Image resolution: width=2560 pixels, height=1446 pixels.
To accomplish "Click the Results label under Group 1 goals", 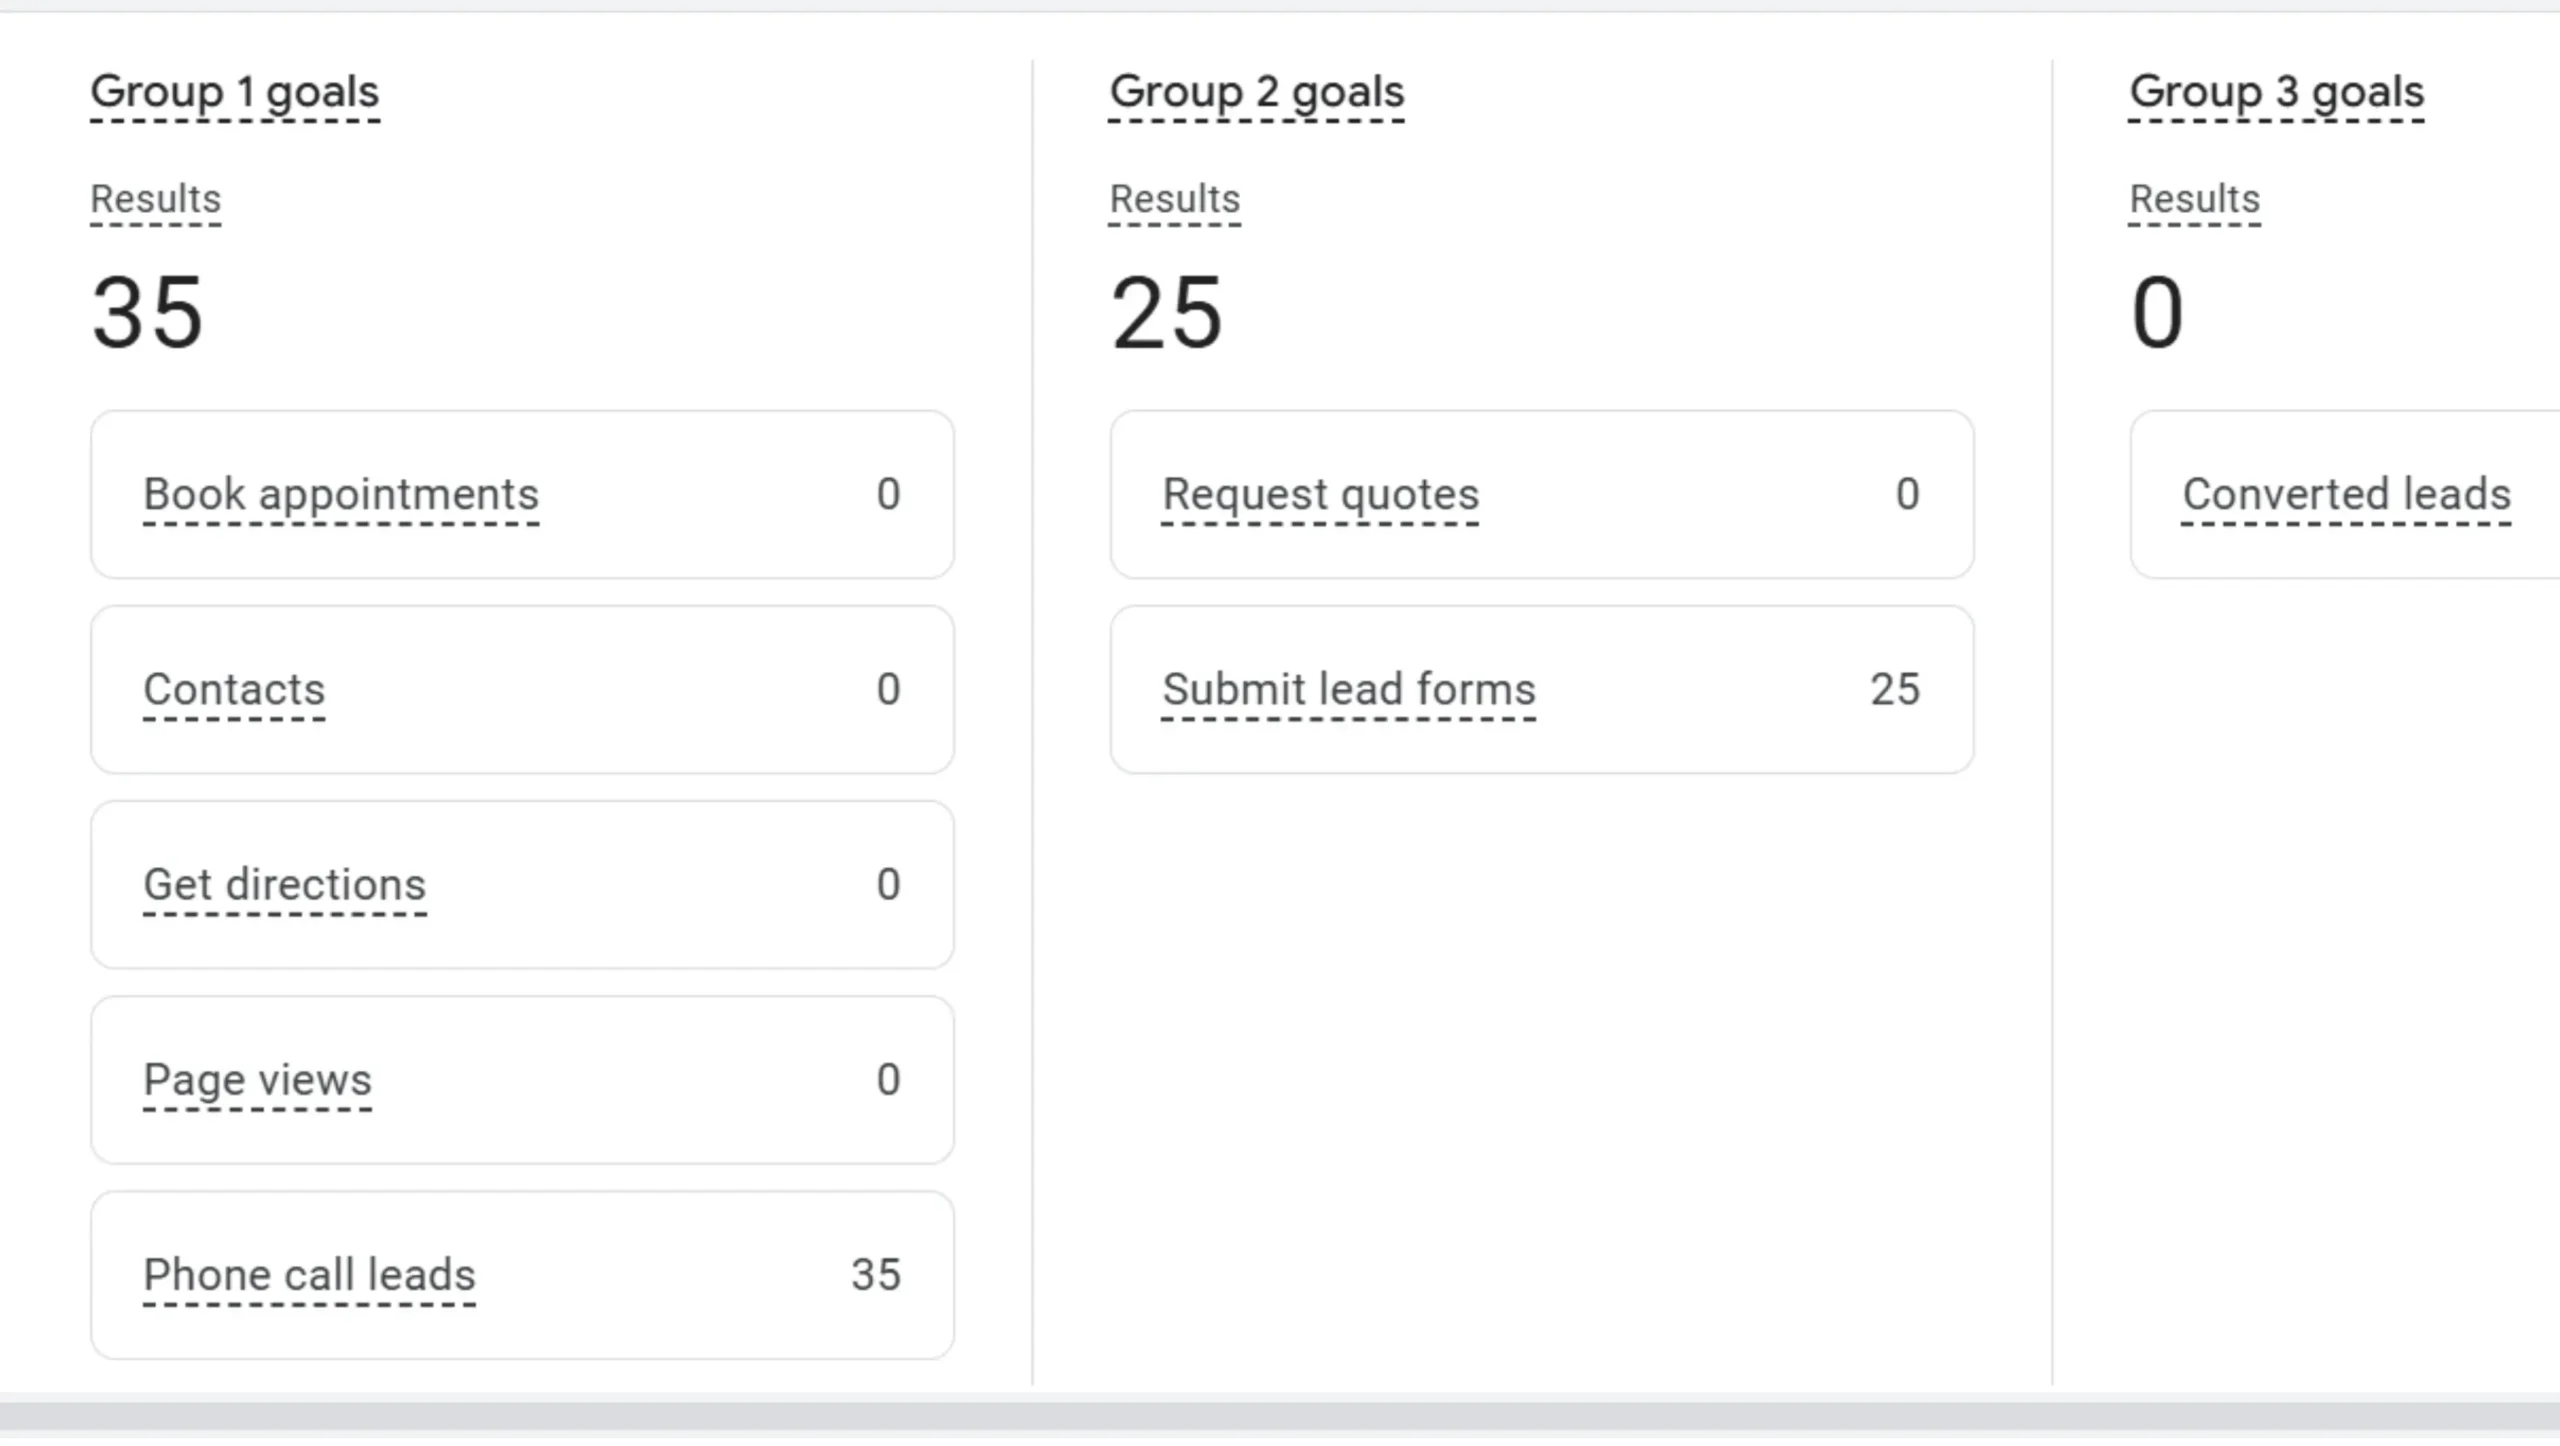I will 155,199.
